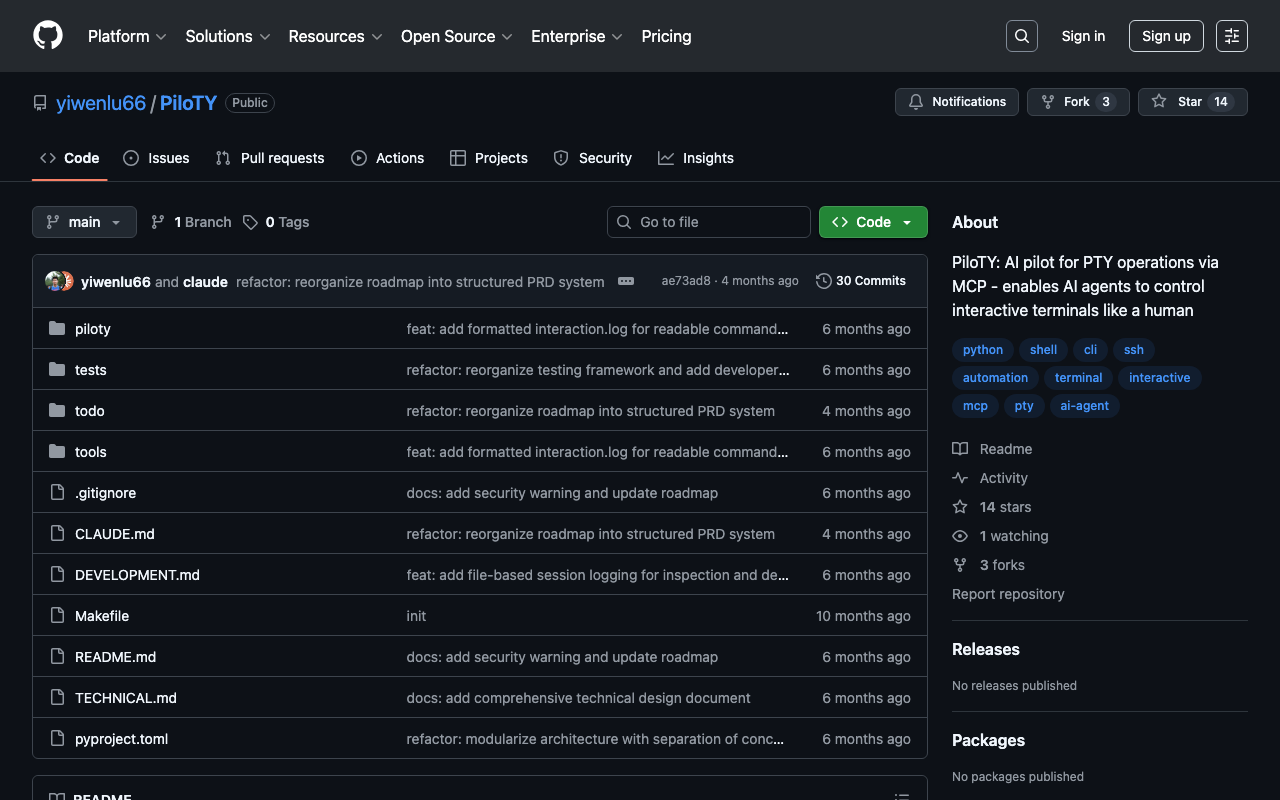Click the piloty folder icon
This screenshot has width=1280, height=800.
57,329
